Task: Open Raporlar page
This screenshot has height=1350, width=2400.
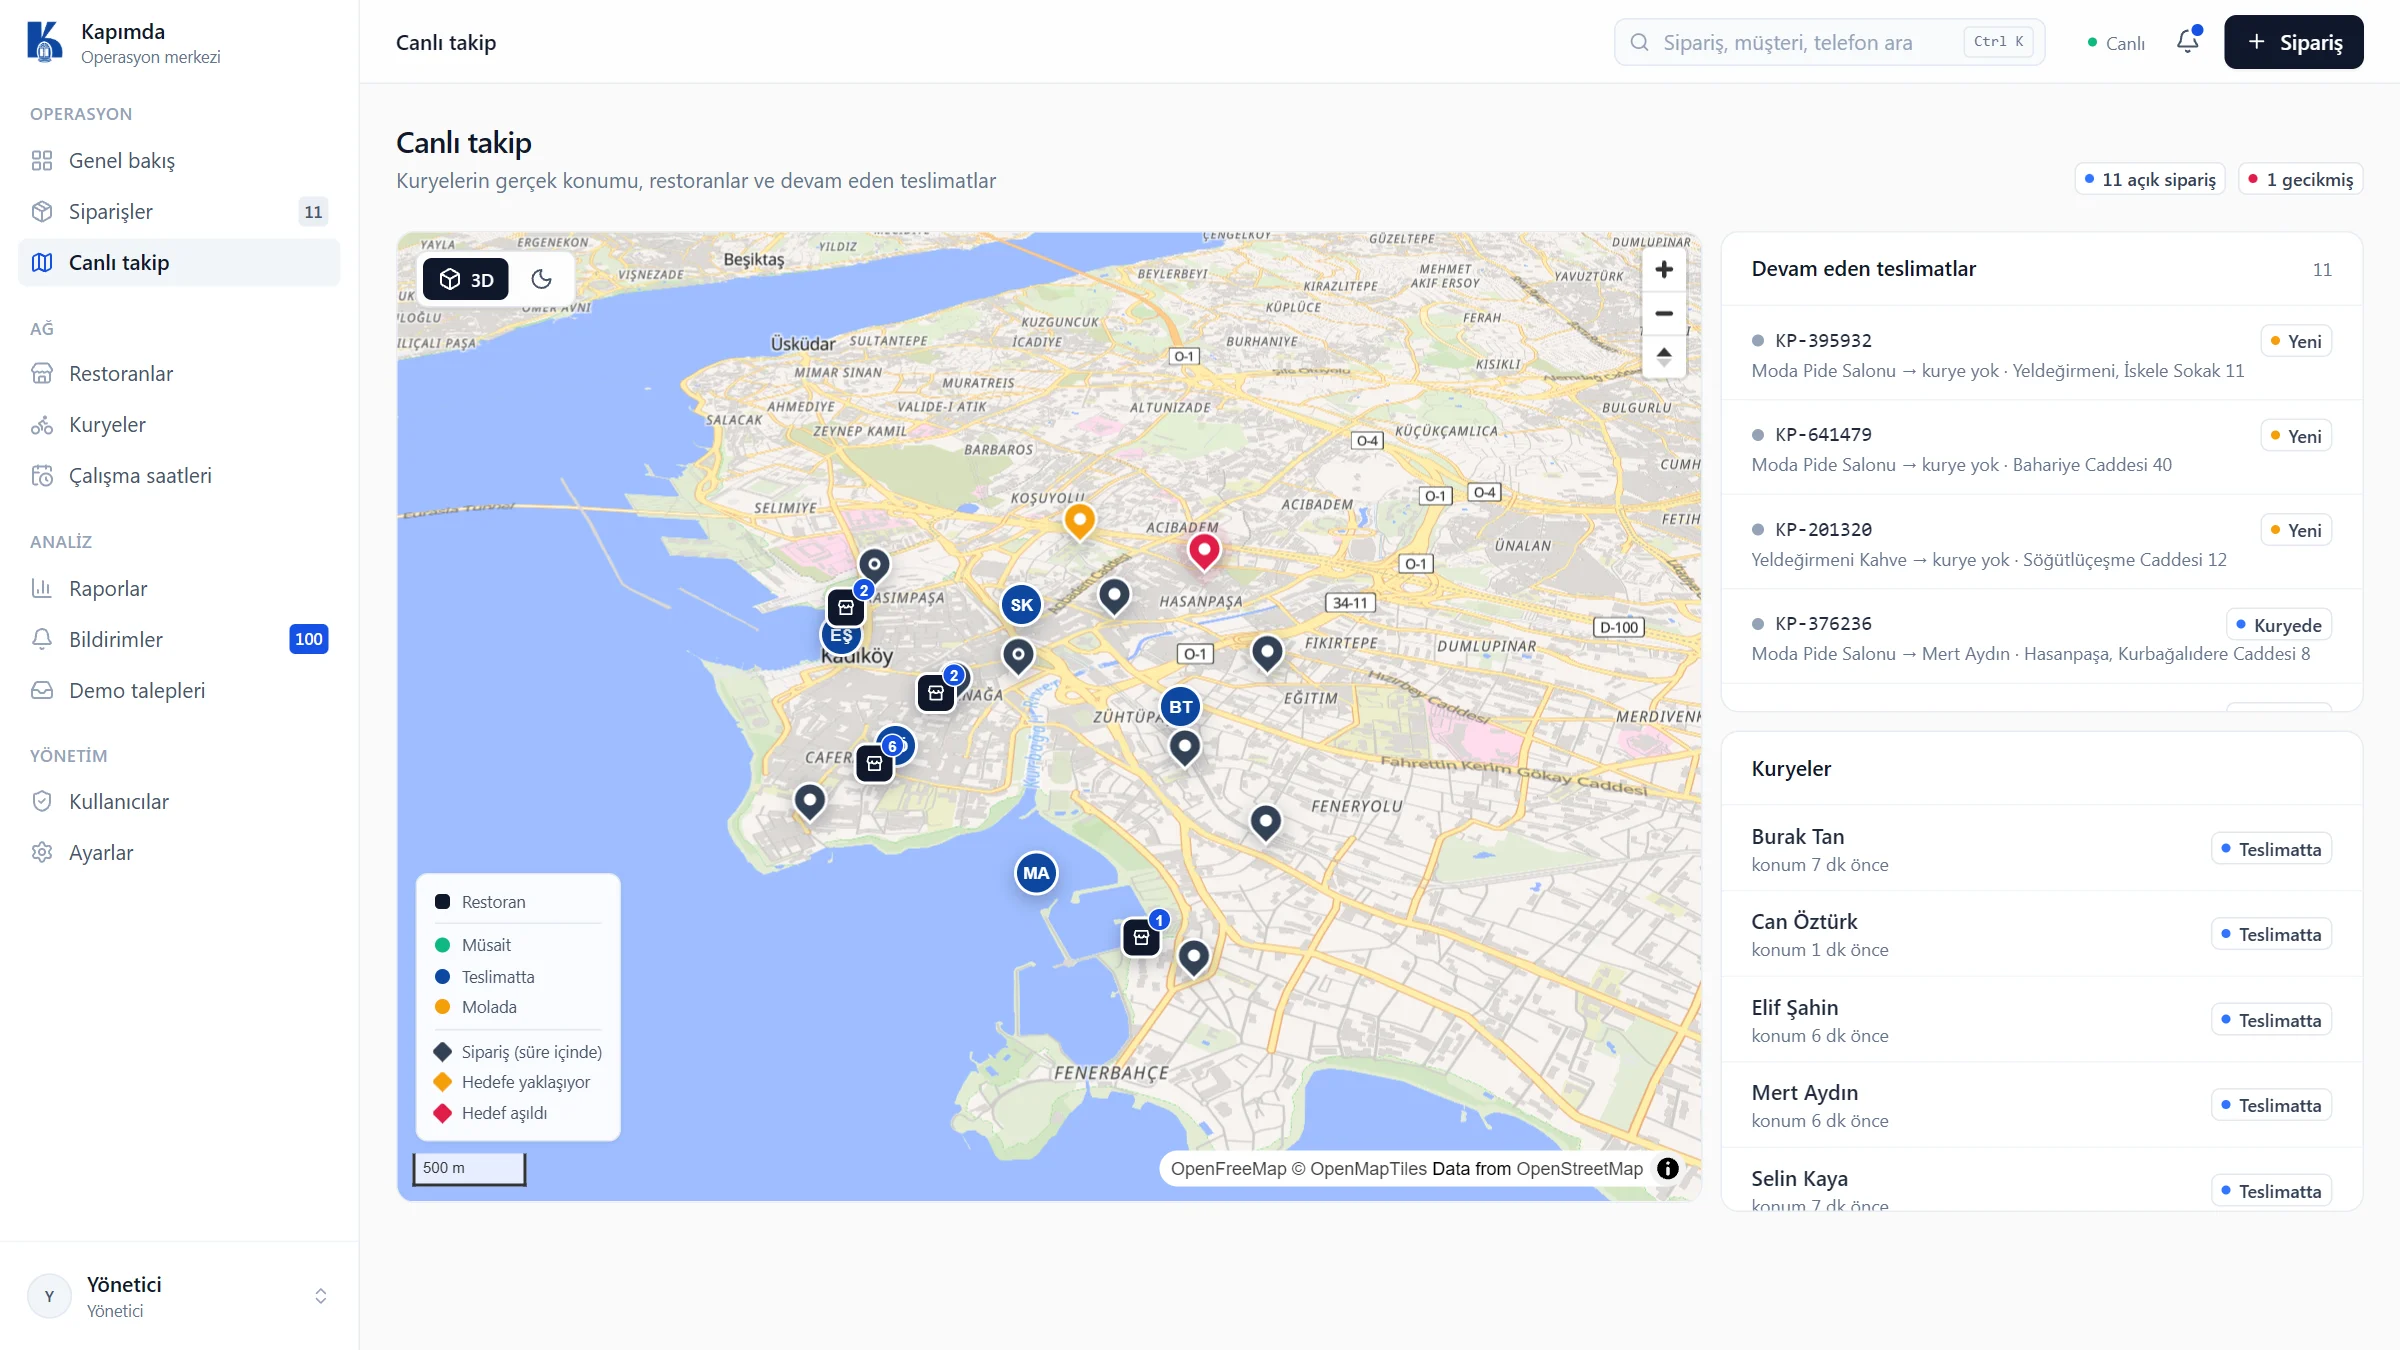Action: 179,589
